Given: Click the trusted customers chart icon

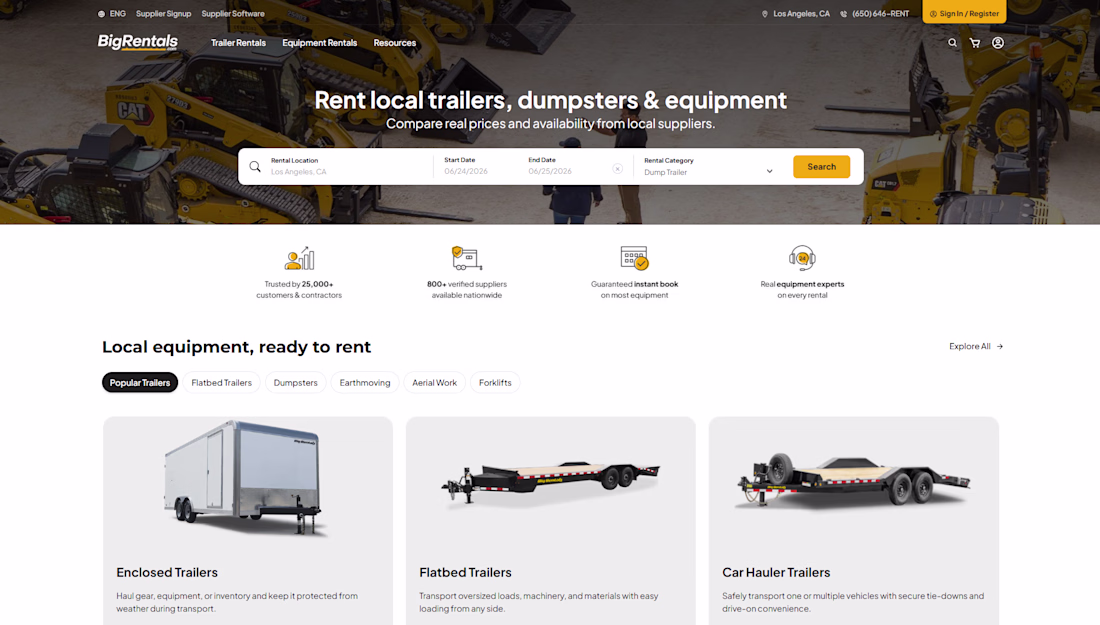Looking at the screenshot, I should tap(300, 258).
